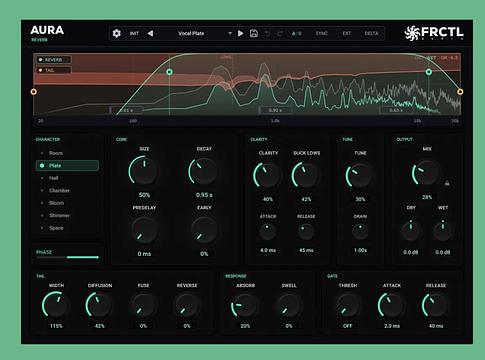This screenshot has height=360, width=485.
Task: Click the redo arrow icon
Action: pos(280,34)
